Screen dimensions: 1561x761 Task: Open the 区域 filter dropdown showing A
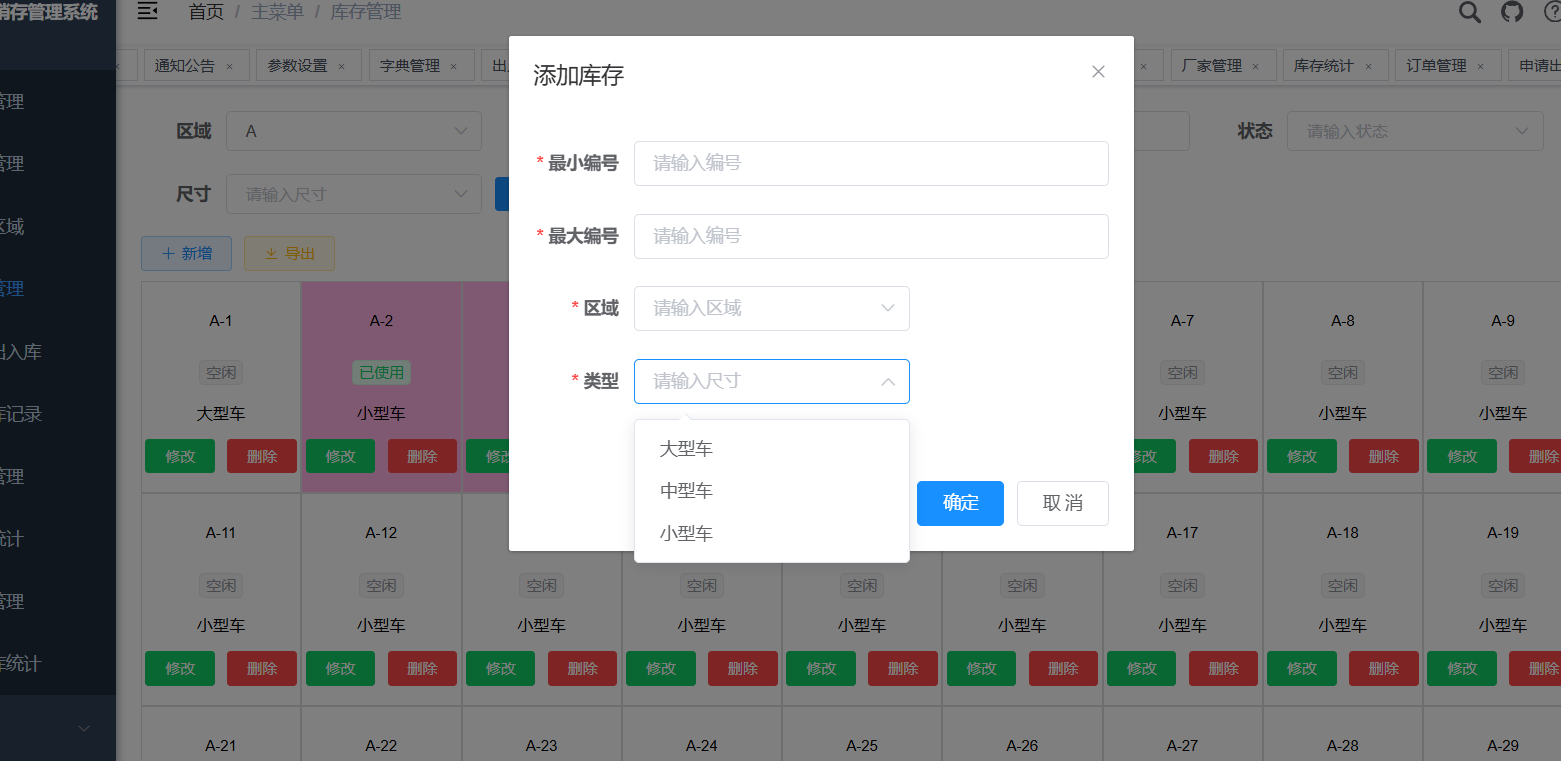point(354,131)
